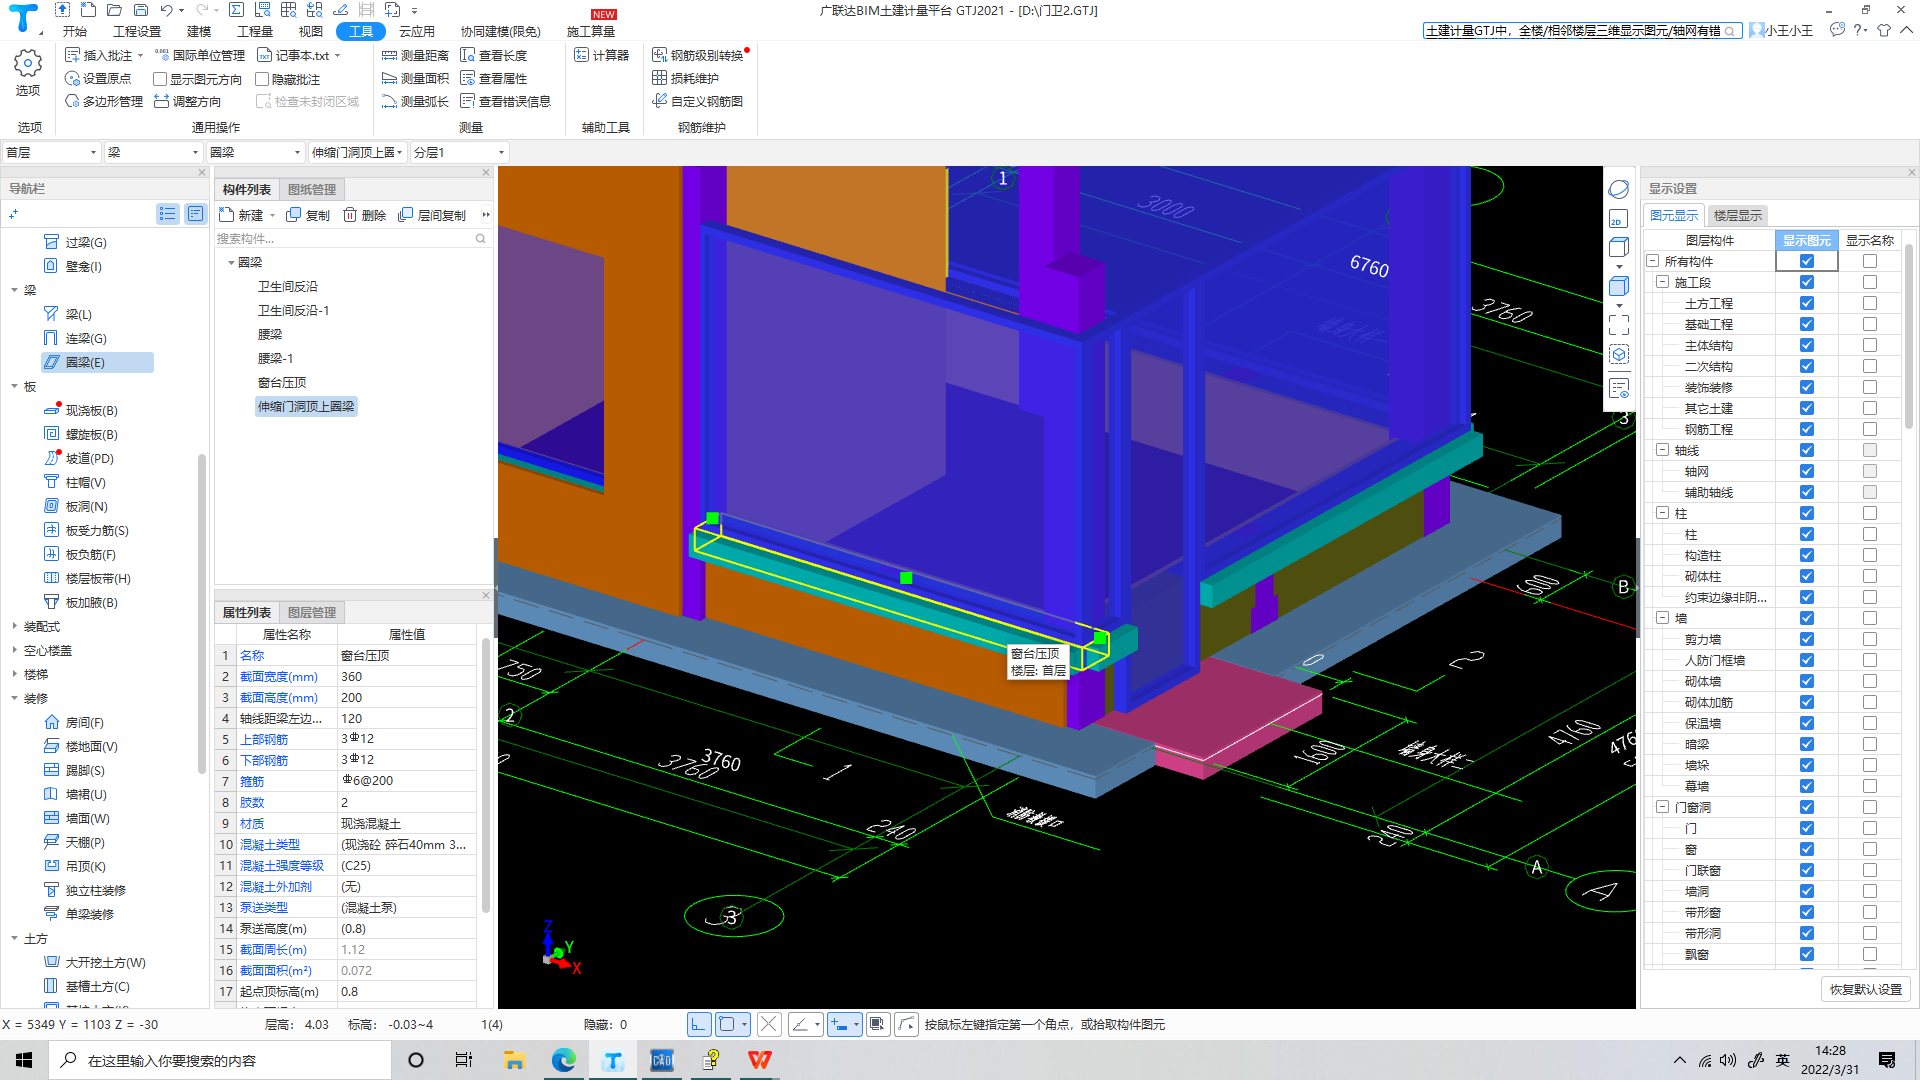Select 腰梁 in component list

[x=270, y=334]
